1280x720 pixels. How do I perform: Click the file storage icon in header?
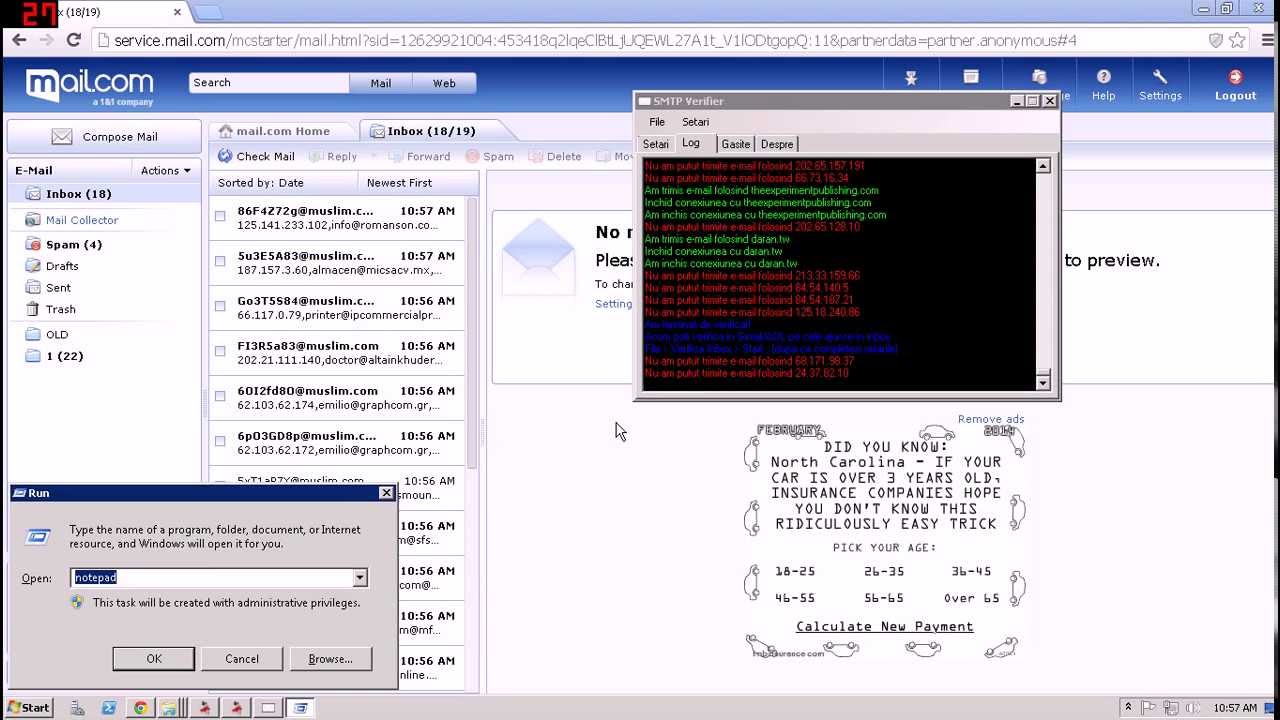point(1039,77)
